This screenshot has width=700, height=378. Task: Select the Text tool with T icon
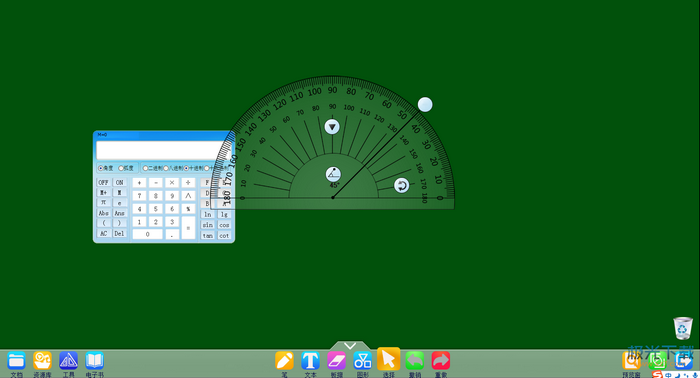point(310,361)
